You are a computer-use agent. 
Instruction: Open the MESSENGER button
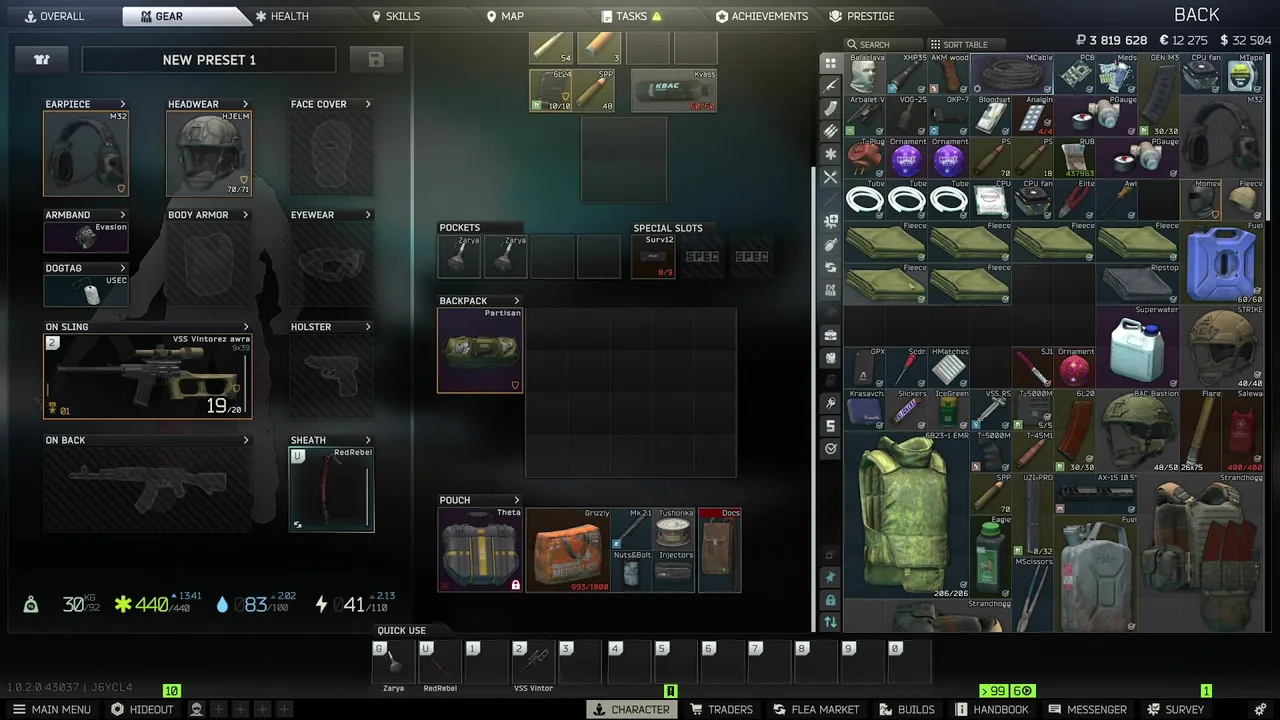(x=1088, y=709)
